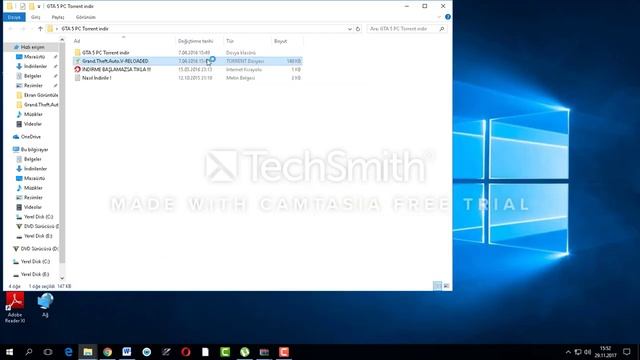Sort by the Boyut column header
This screenshot has height=360, width=640.
[x=280, y=41]
